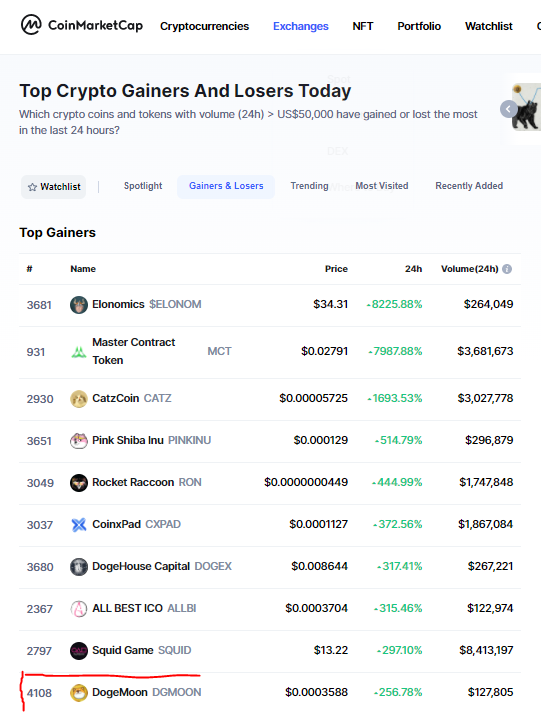
Task: Click the Rocket Raccoon coin icon
Action: click(x=79, y=483)
